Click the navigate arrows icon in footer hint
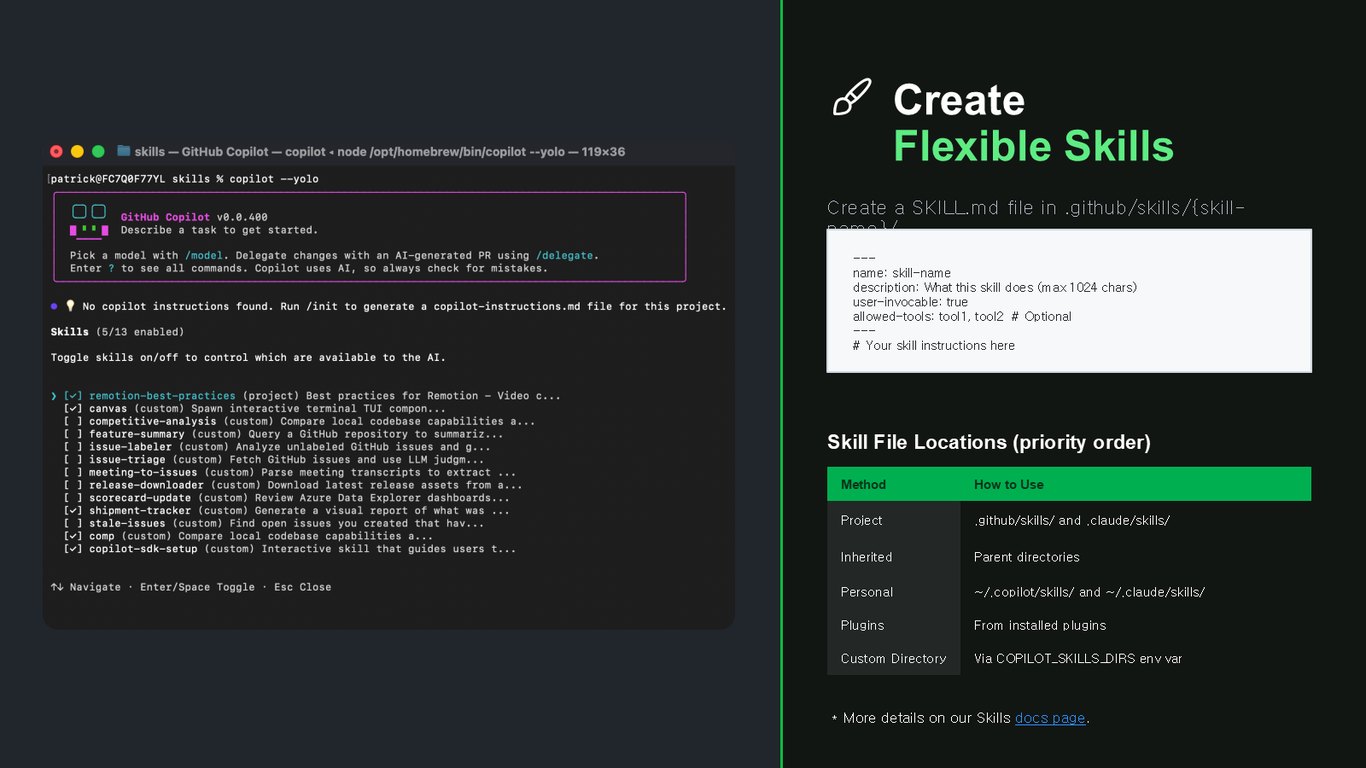This screenshot has width=1366, height=768. pyautogui.click(x=57, y=587)
